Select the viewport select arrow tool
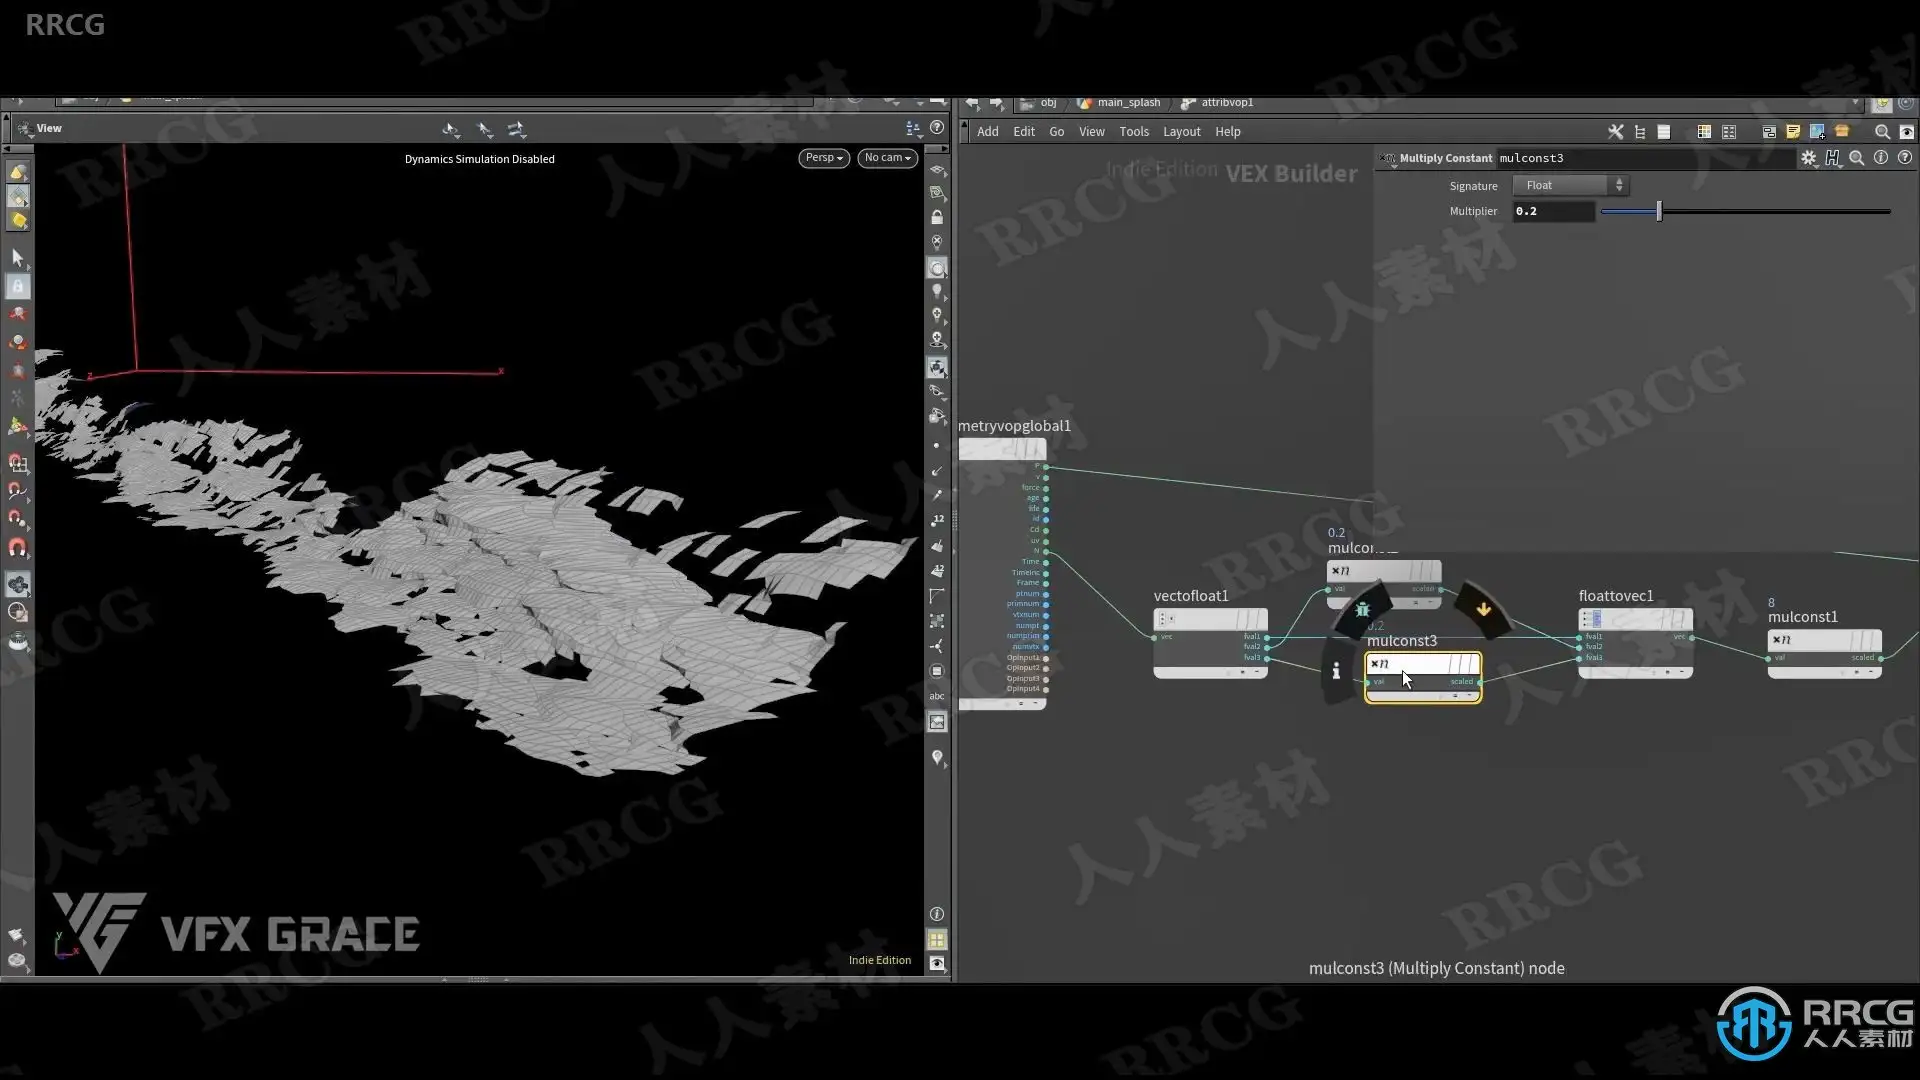 pyautogui.click(x=17, y=258)
